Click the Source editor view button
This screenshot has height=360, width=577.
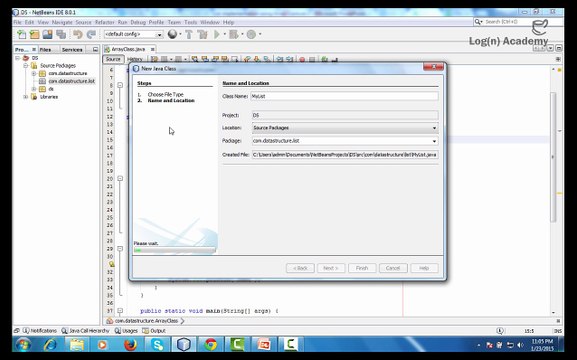point(113,59)
